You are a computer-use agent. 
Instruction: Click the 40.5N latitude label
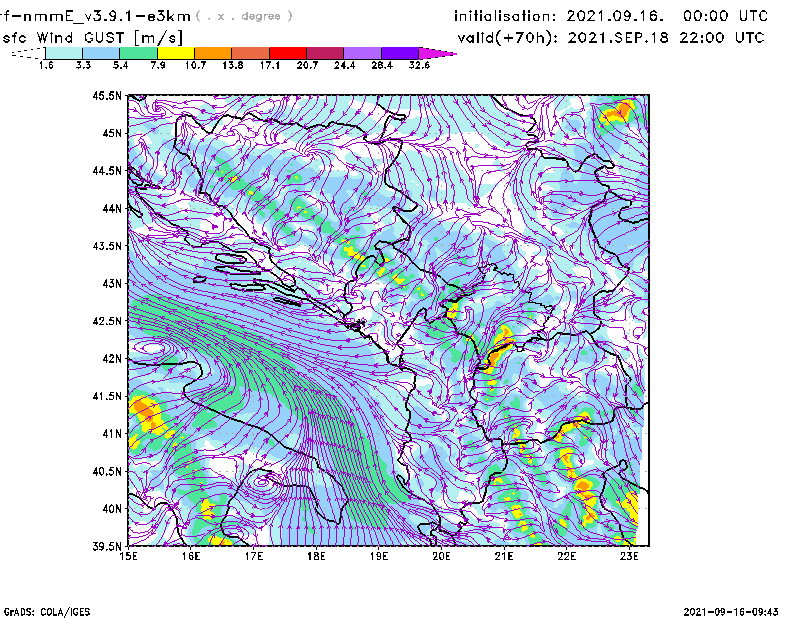coord(107,471)
